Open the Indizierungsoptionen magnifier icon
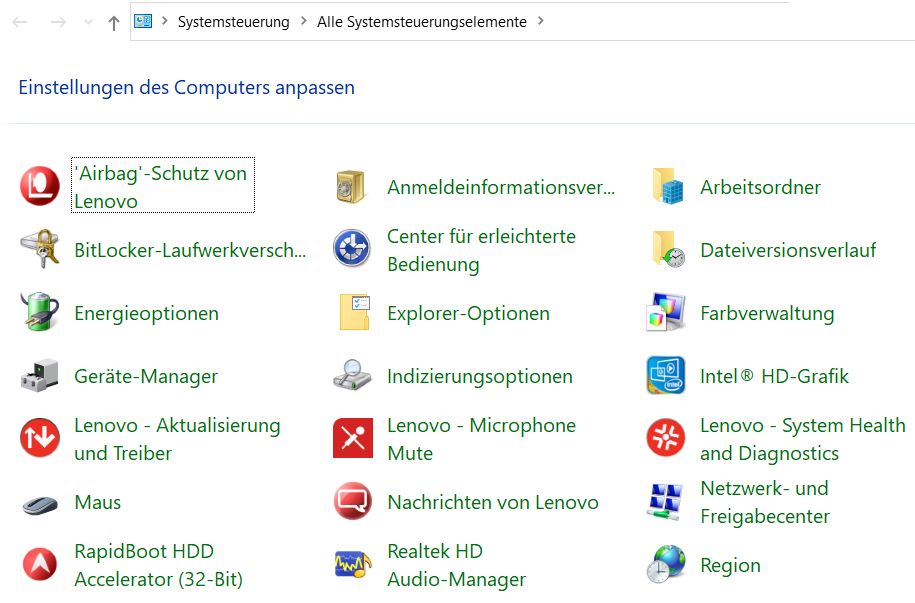915x603 pixels. [x=352, y=375]
